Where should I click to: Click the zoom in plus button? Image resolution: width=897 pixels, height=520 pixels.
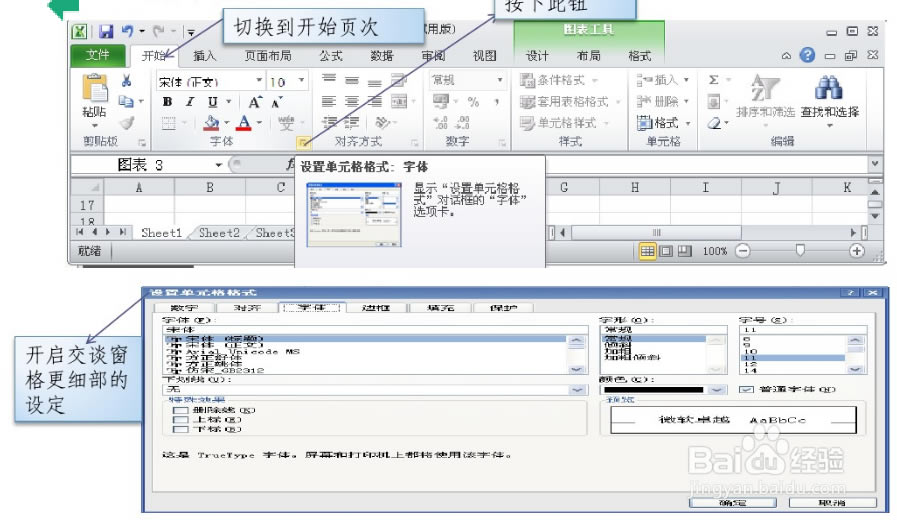tap(856, 251)
